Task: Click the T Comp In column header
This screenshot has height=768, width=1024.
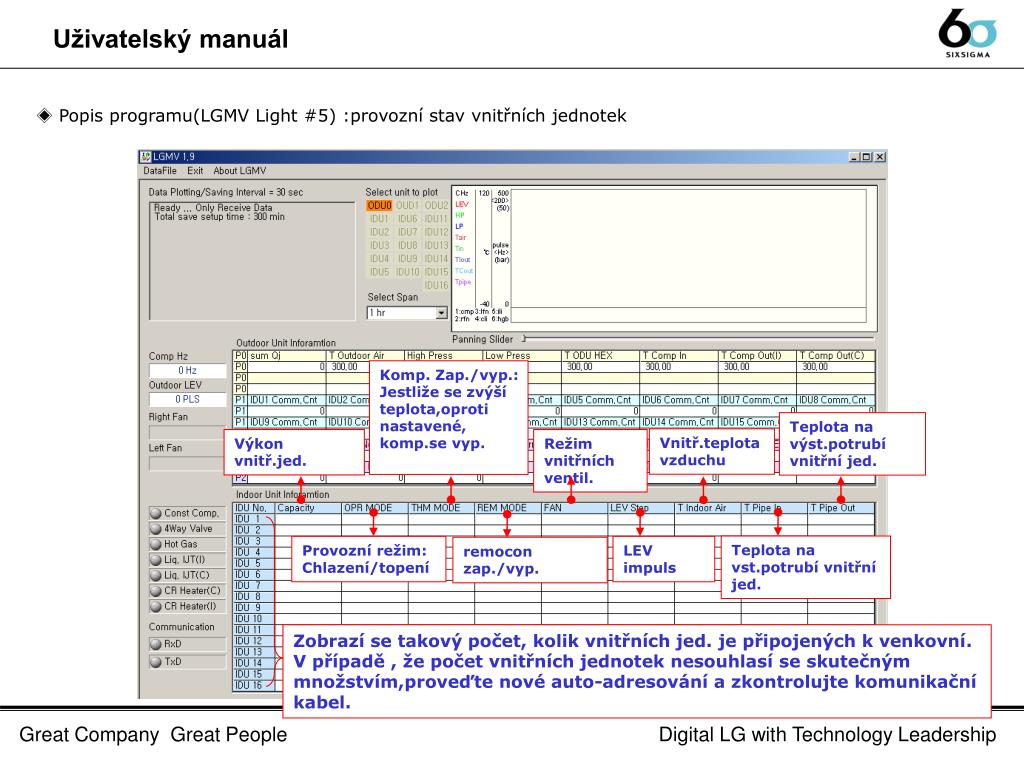Action: [x=679, y=356]
